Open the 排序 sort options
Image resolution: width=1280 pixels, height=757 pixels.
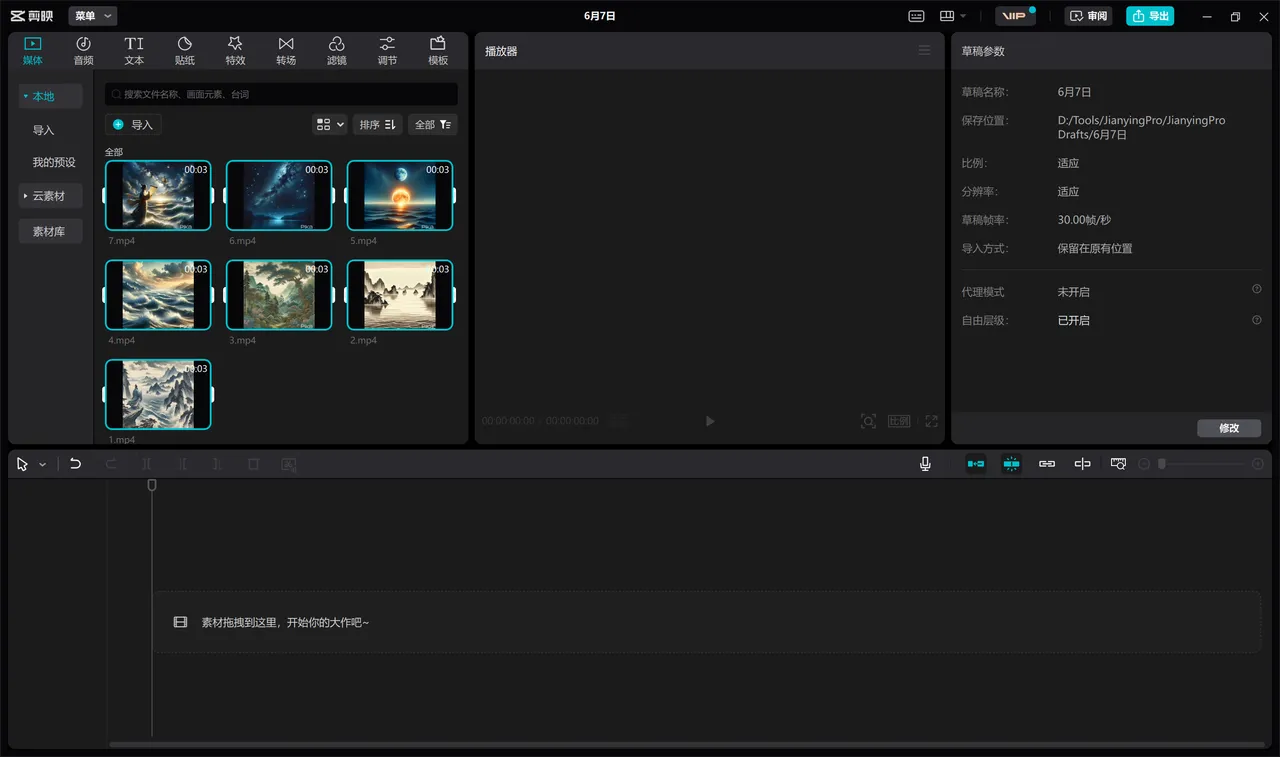tap(378, 124)
